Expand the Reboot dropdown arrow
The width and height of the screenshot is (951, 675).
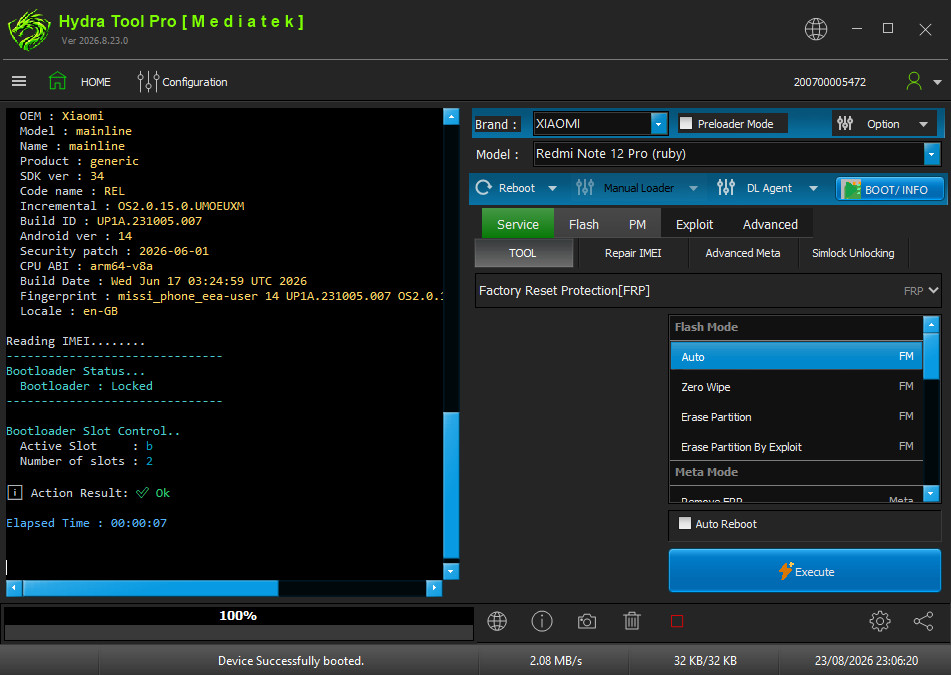(x=553, y=189)
